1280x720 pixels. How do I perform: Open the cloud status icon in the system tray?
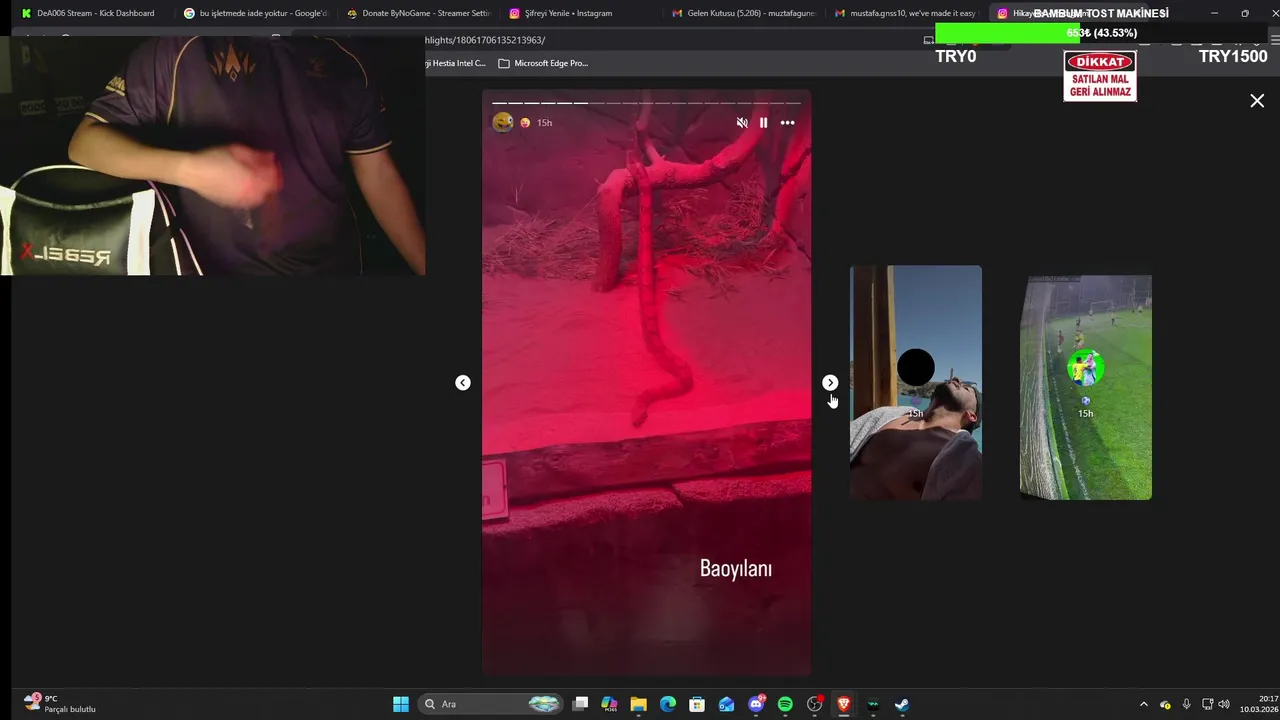[x=1165, y=705]
